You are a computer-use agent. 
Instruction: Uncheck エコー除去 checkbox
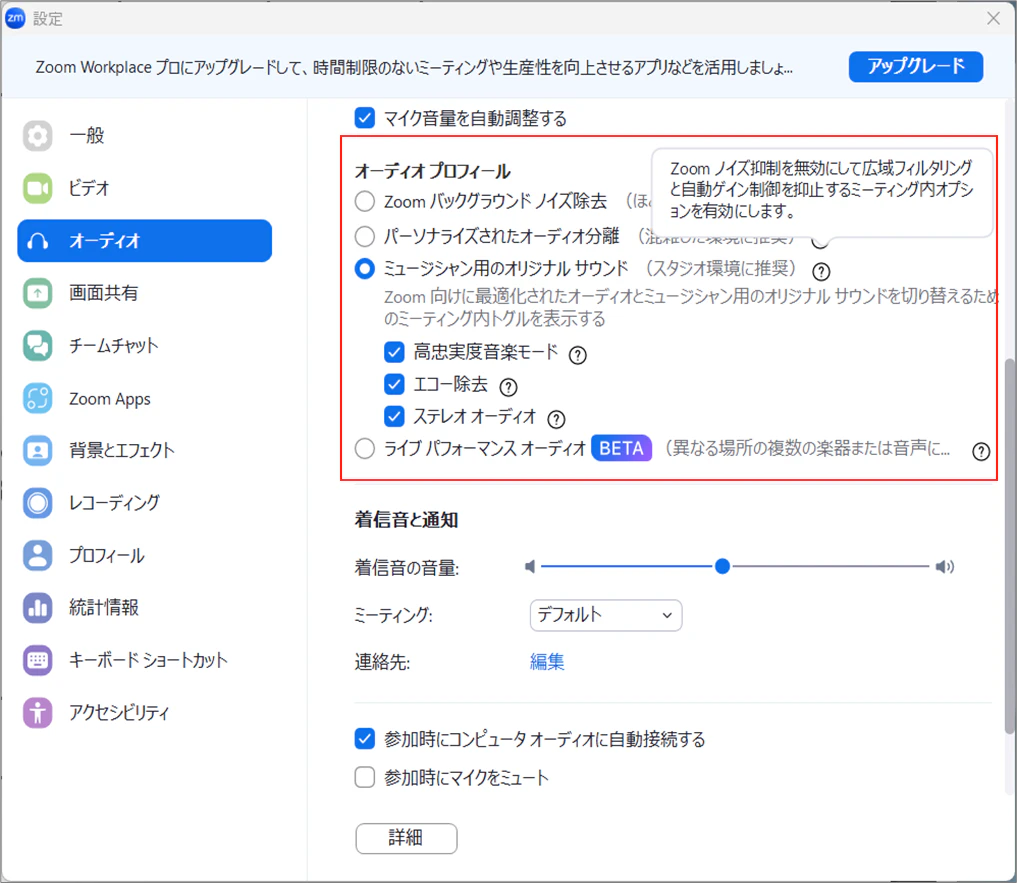pyautogui.click(x=394, y=384)
